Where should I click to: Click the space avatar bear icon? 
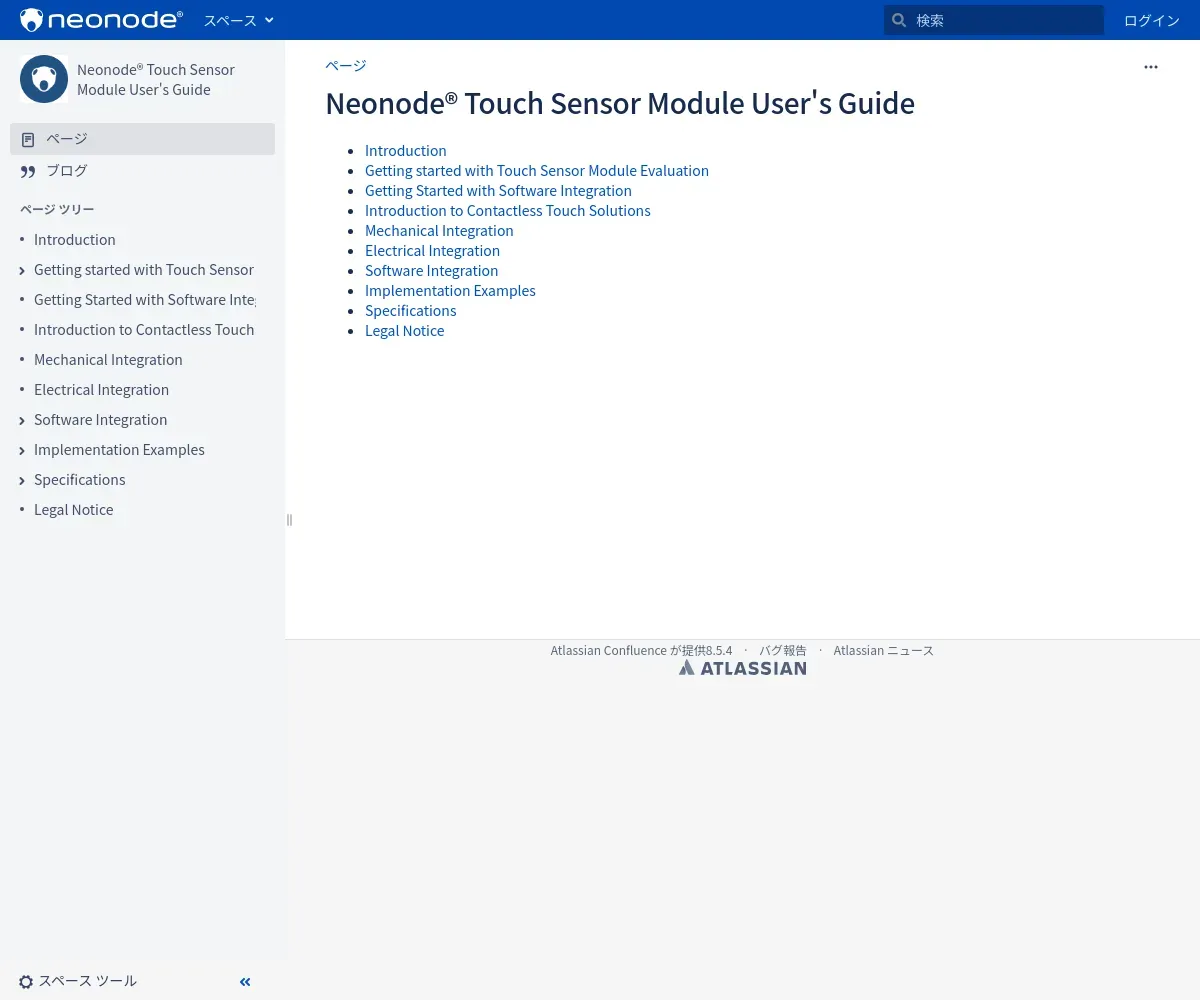coord(44,79)
